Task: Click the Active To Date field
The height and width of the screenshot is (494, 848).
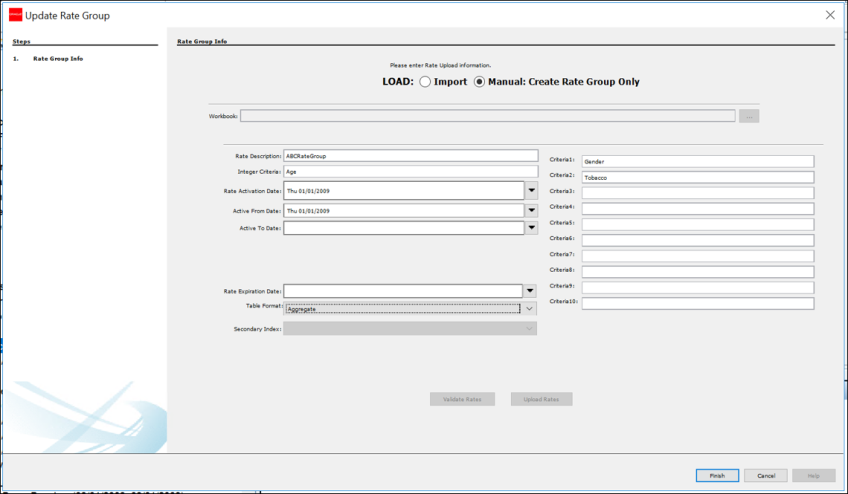Action: [403, 228]
